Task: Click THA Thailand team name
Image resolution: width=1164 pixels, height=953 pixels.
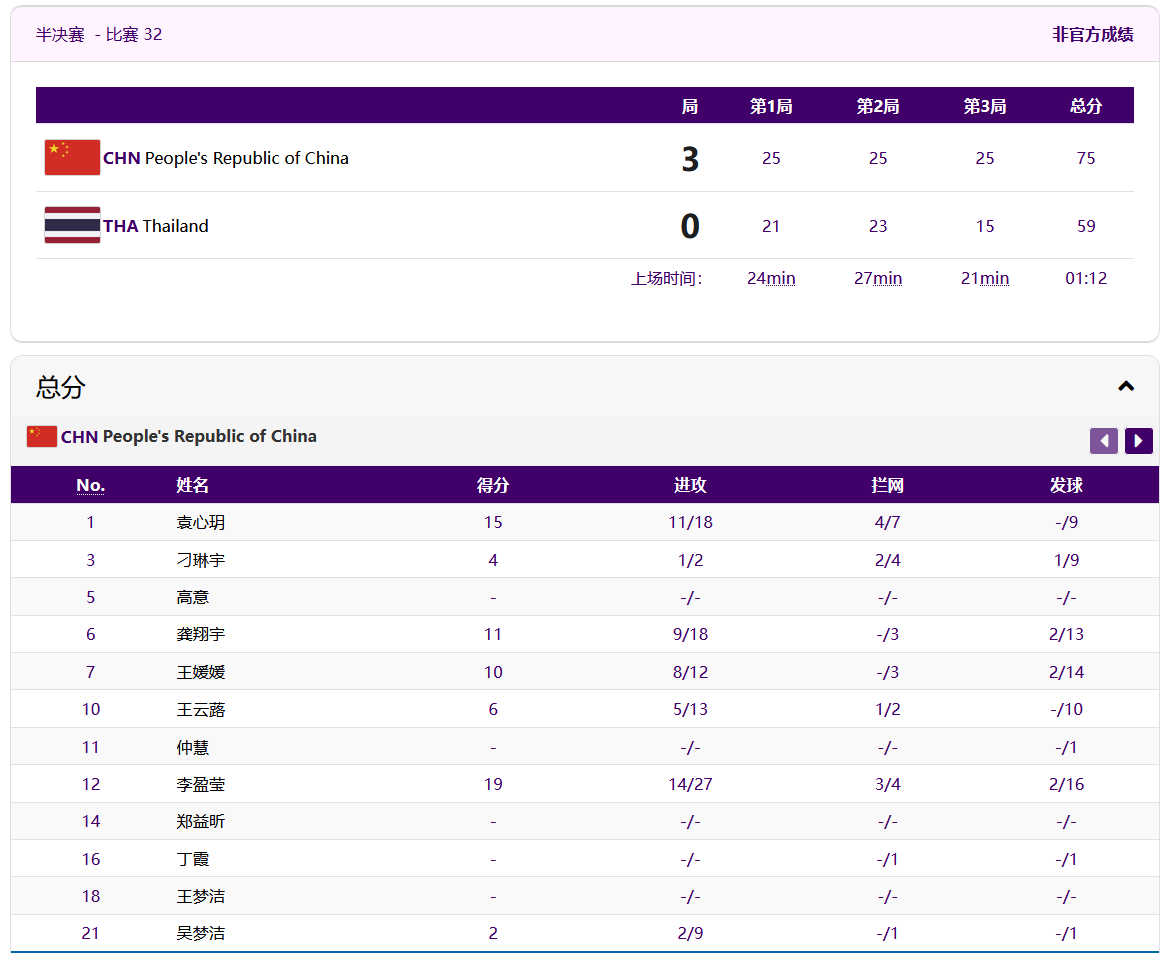Action: click(156, 226)
